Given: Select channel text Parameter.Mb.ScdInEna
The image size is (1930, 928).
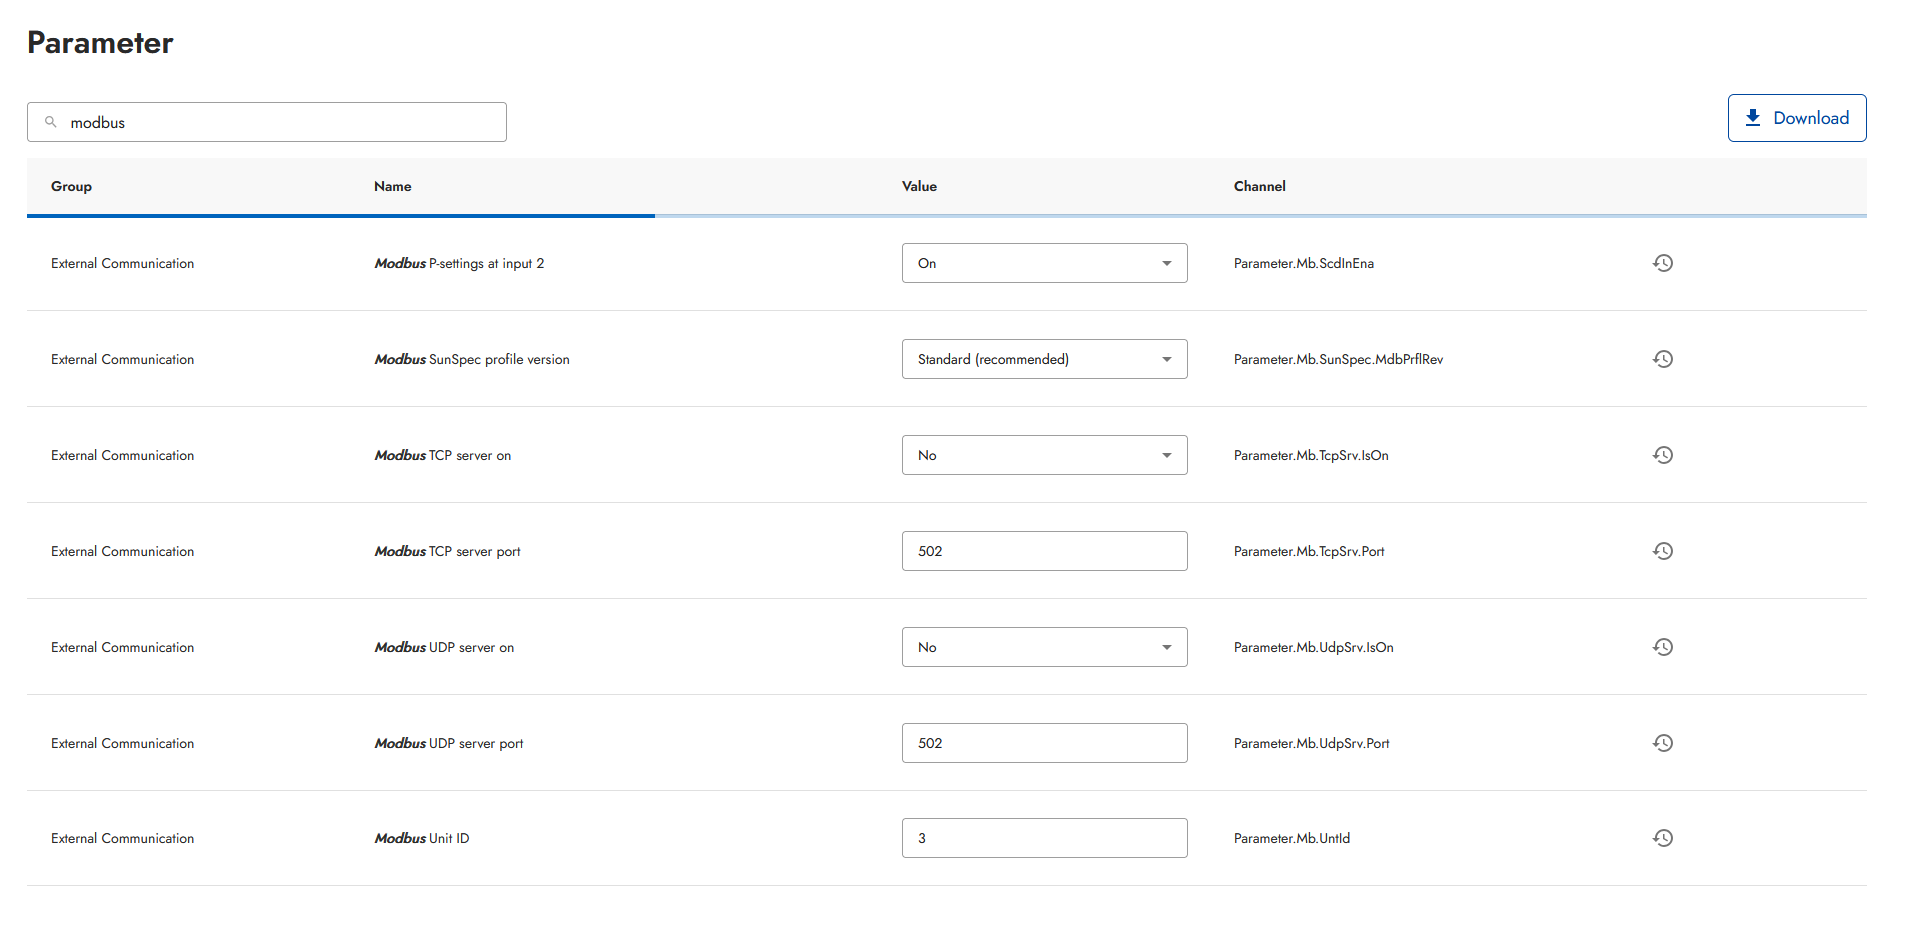Looking at the screenshot, I should point(1304,263).
